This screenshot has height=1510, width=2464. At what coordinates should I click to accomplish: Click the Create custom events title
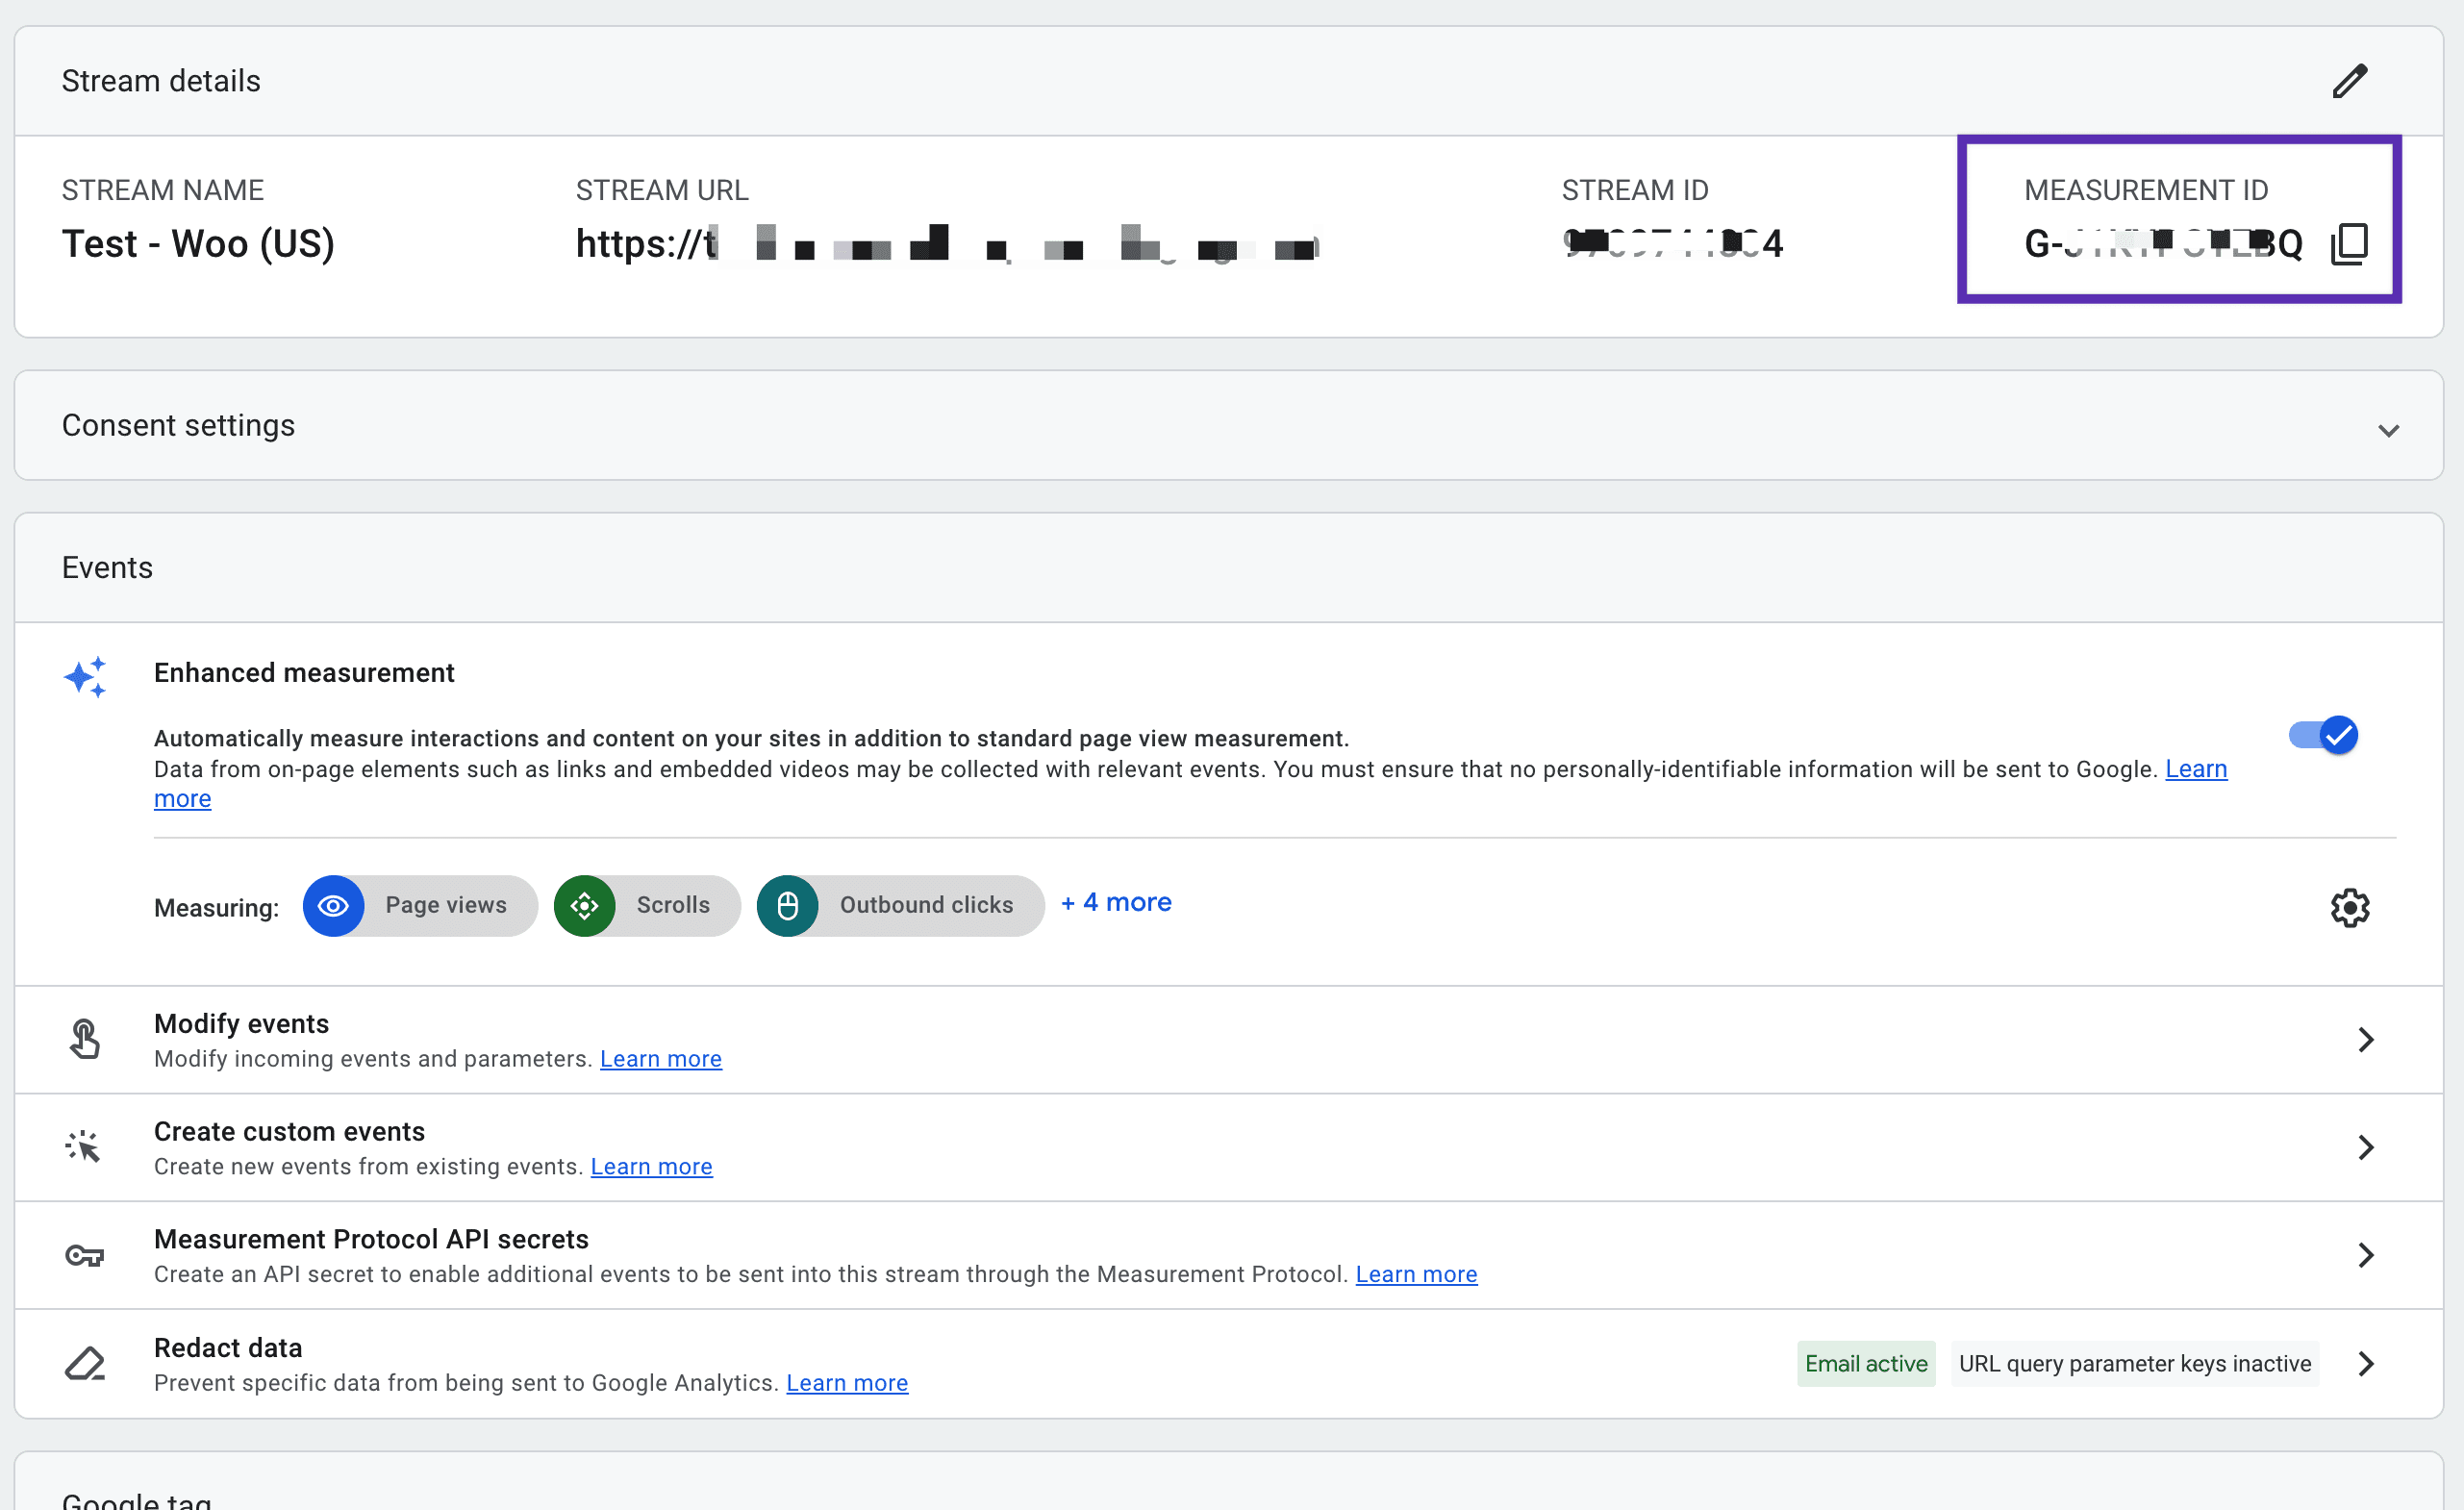point(289,1131)
